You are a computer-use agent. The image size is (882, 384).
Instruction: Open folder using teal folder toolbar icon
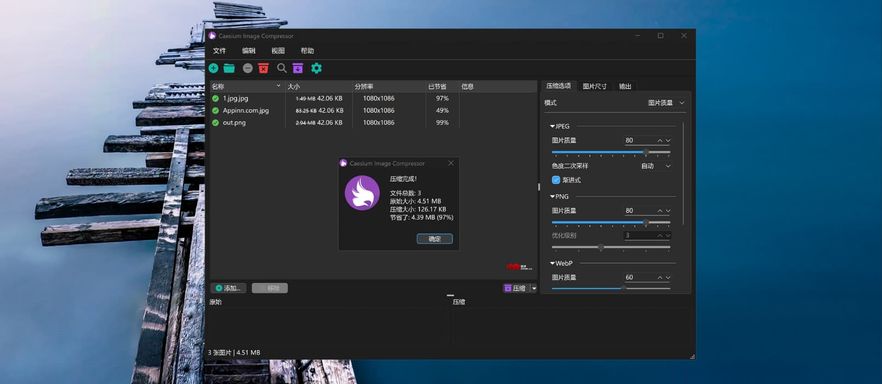click(229, 68)
